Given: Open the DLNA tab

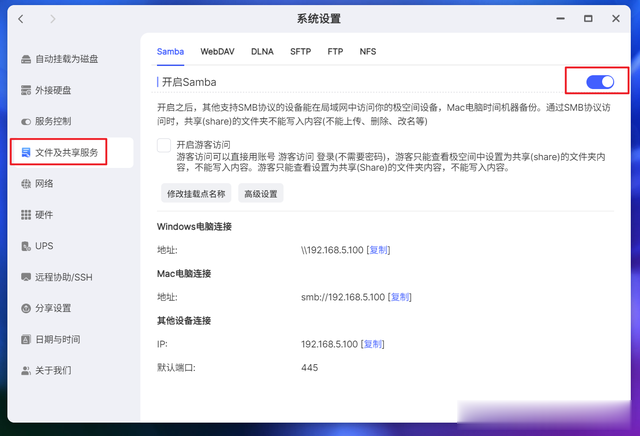Looking at the screenshot, I should coord(262,52).
